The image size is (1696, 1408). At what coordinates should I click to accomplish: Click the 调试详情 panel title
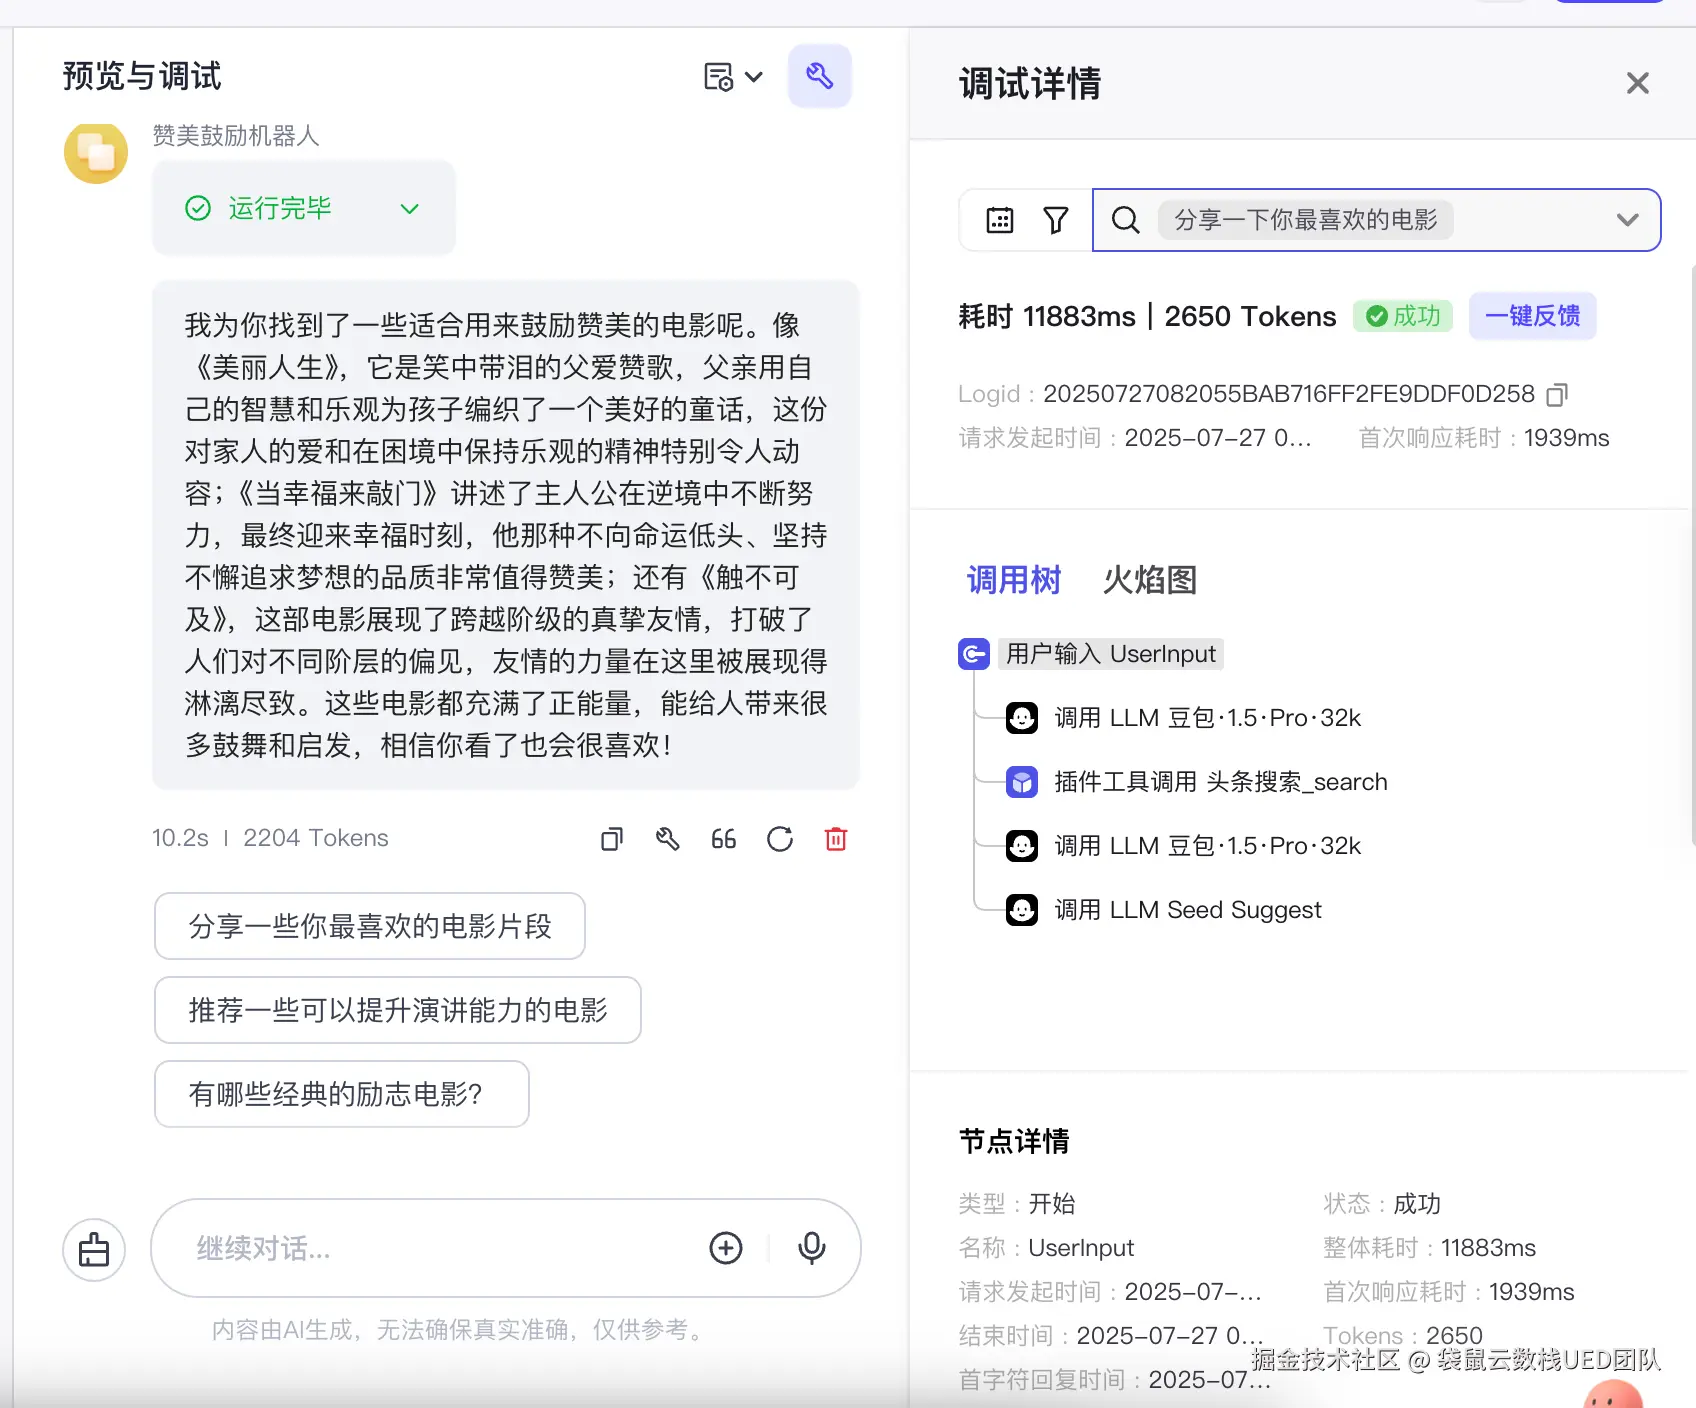[x=1030, y=83]
